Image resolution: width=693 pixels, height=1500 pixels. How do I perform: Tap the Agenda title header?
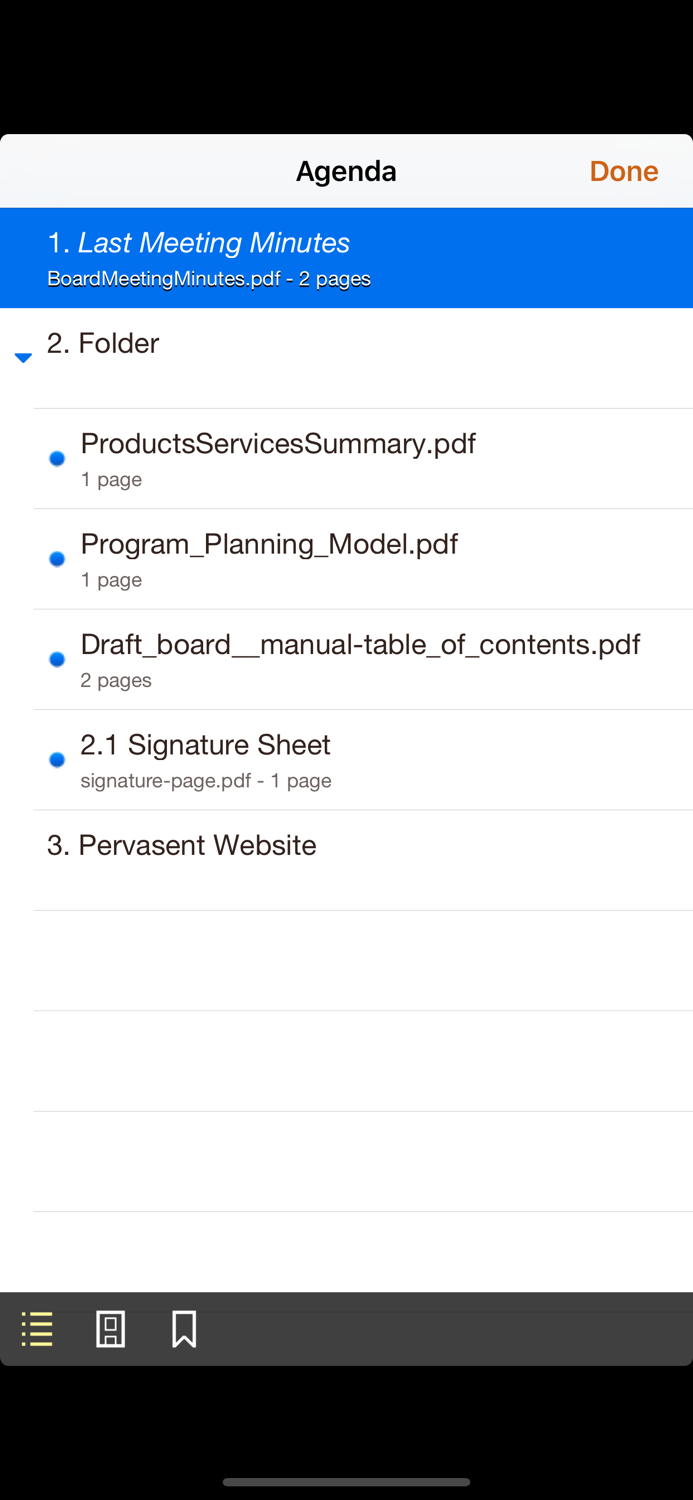click(x=346, y=171)
